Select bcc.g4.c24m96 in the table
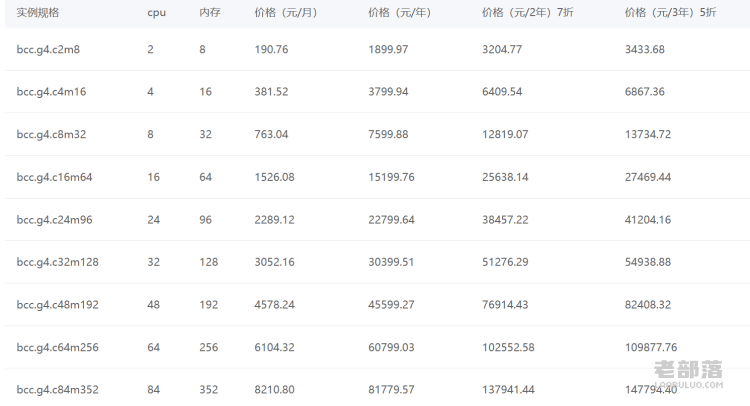Viewport: 750px width, 406px height. (x=55, y=219)
